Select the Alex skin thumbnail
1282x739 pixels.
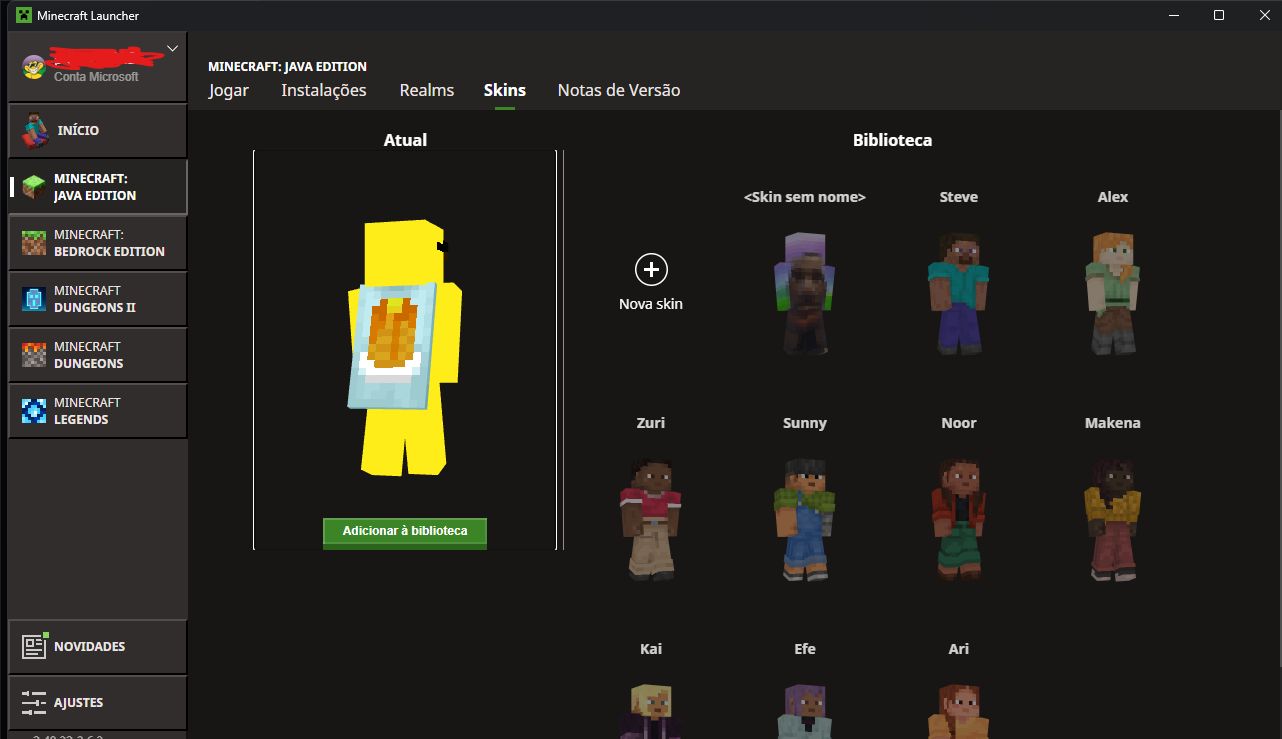(x=1113, y=292)
